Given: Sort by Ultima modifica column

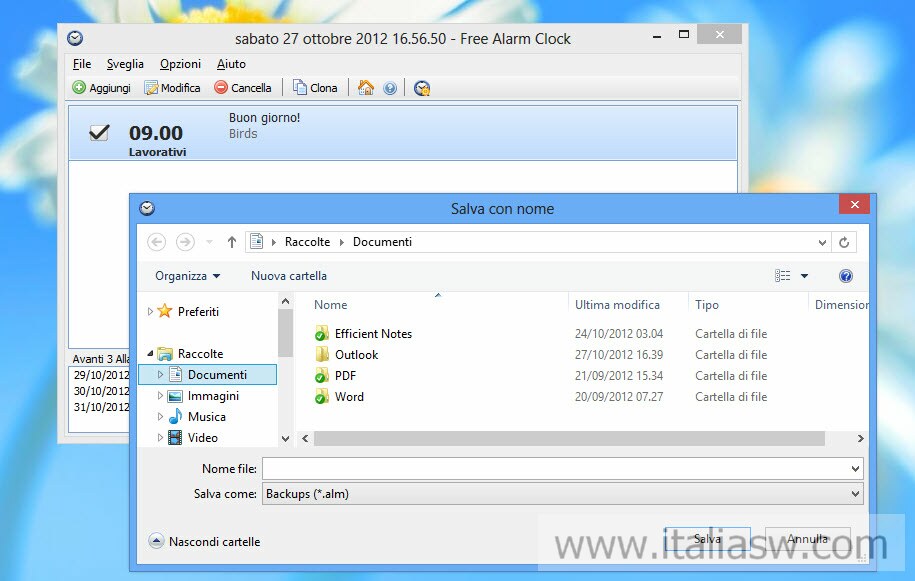Looking at the screenshot, I should pos(617,304).
